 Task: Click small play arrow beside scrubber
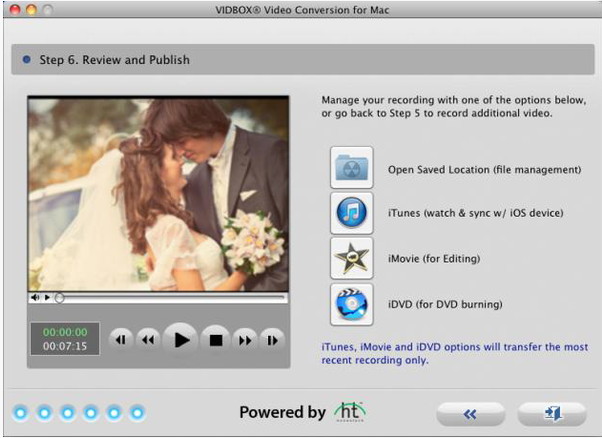47,298
